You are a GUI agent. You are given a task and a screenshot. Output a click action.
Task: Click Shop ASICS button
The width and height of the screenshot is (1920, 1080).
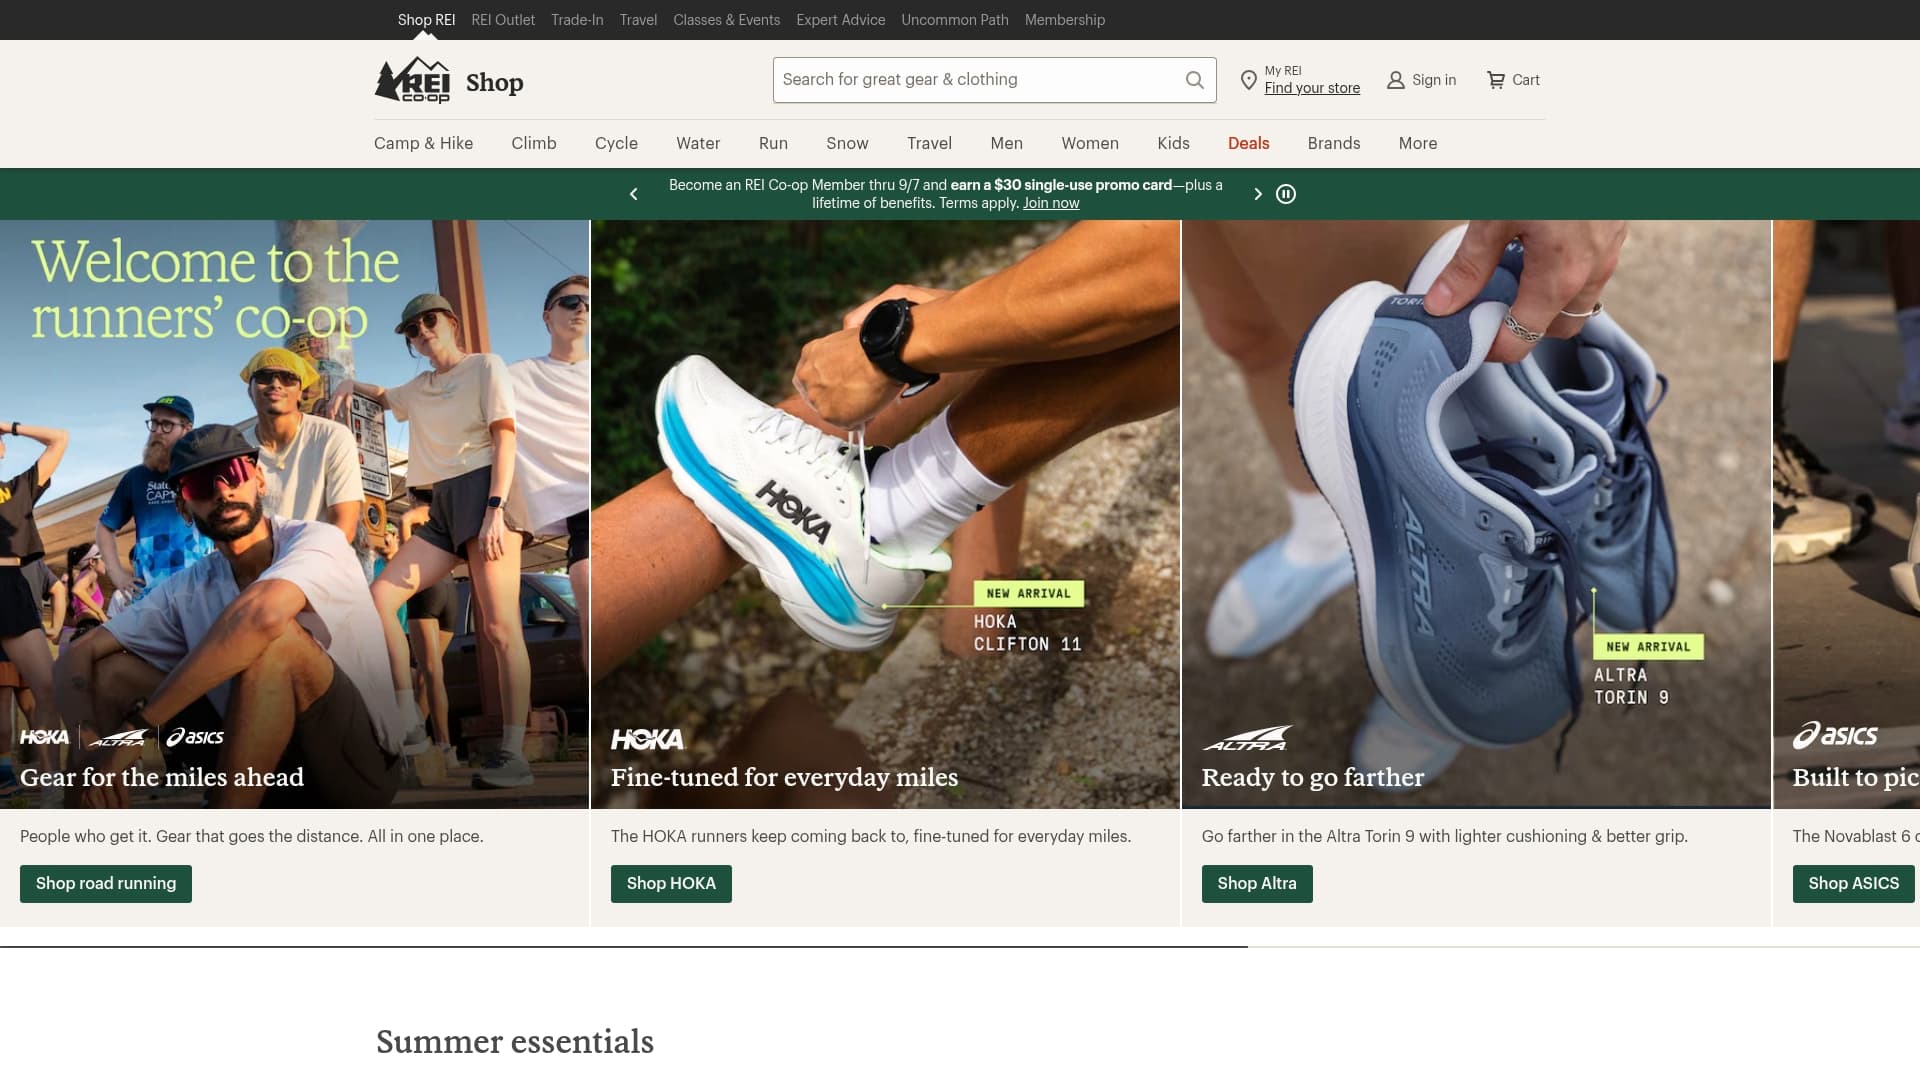click(1853, 884)
